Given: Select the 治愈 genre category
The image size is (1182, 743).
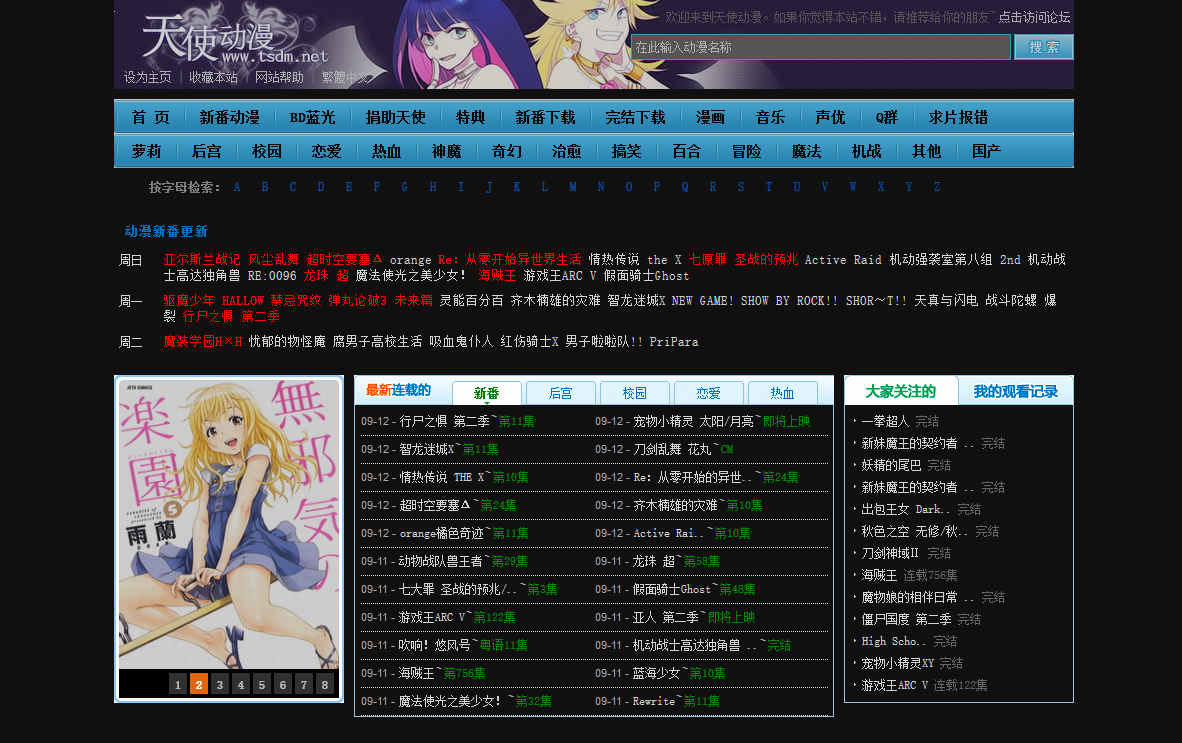Looking at the screenshot, I should (566, 151).
